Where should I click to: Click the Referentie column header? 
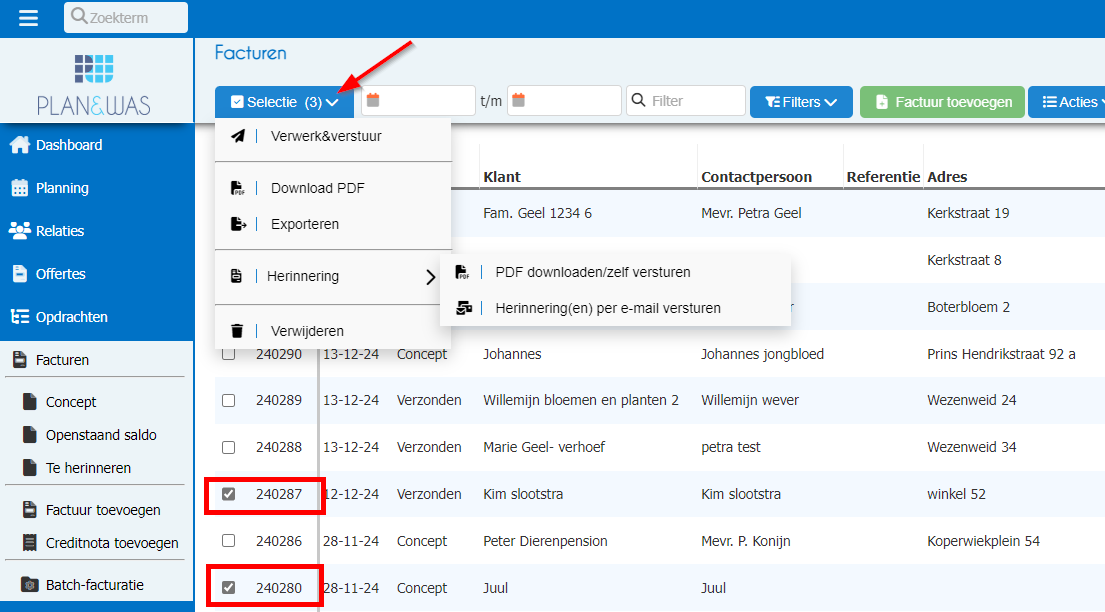coord(883,177)
